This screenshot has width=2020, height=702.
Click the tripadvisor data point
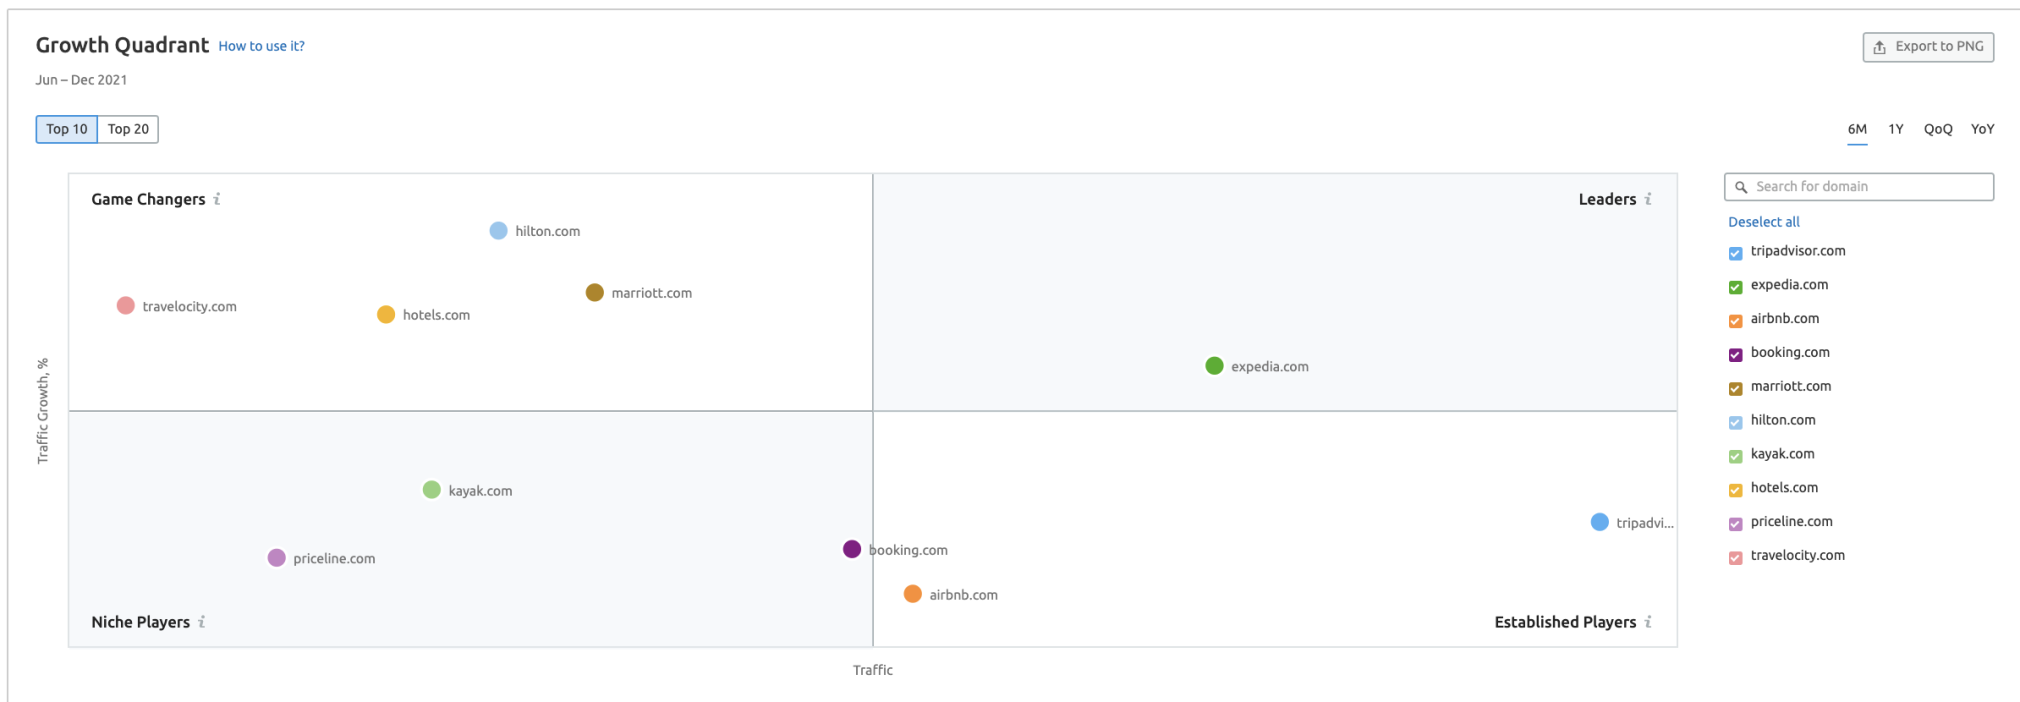coord(1600,522)
